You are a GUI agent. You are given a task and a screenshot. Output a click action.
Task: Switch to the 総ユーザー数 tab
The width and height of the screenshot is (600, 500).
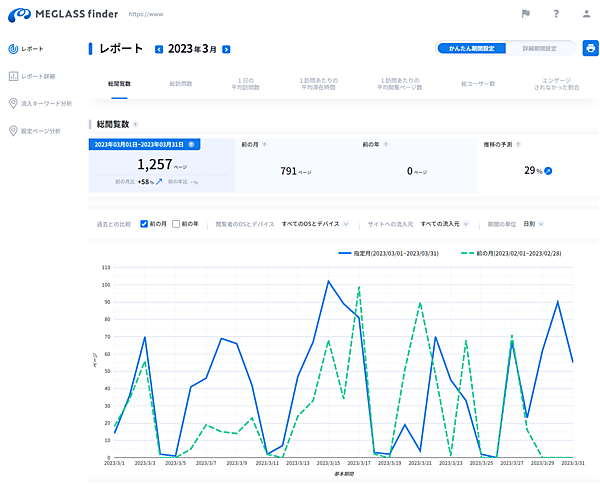pos(478,84)
